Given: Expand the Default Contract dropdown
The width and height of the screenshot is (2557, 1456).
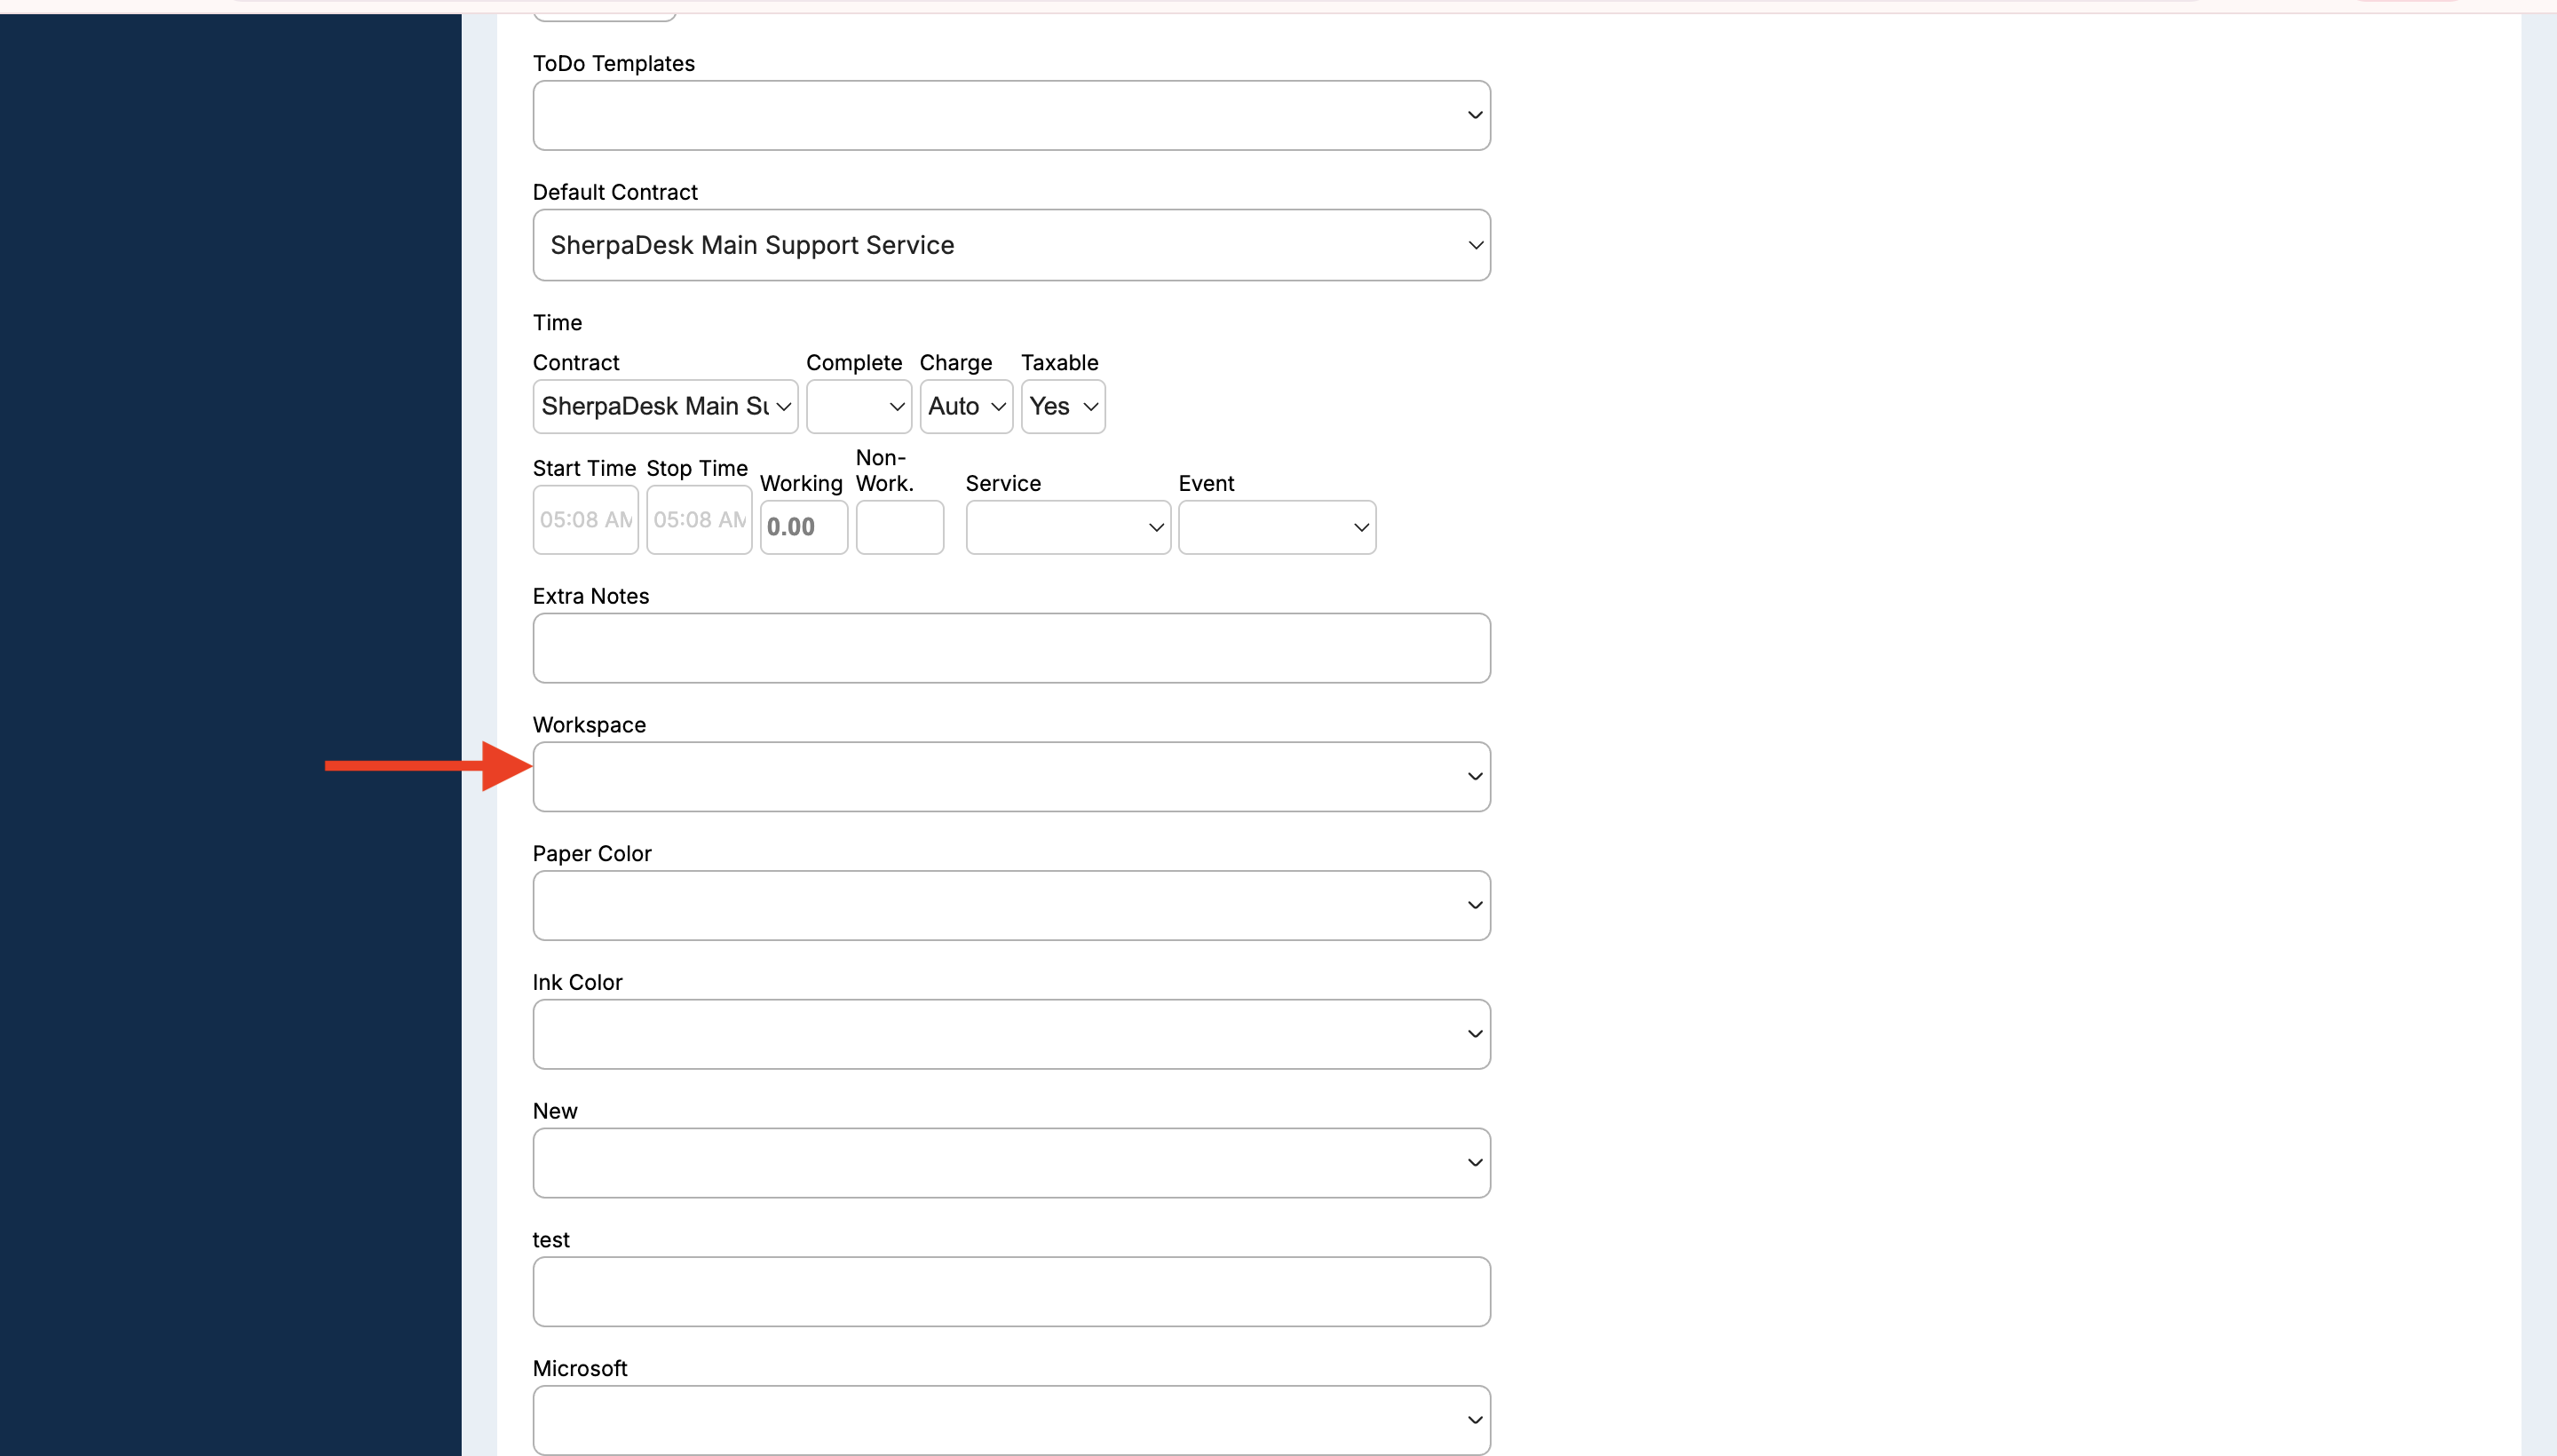Looking at the screenshot, I should click(x=1010, y=245).
